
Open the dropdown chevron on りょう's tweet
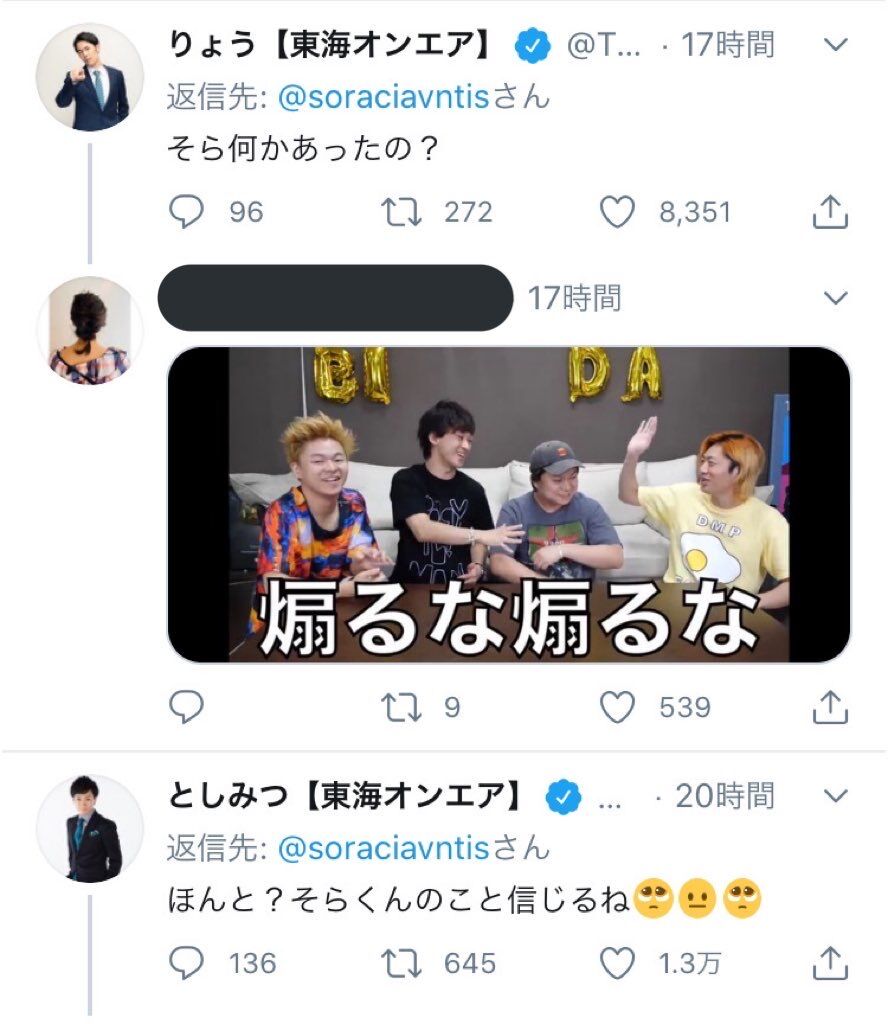pyautogui.click(x=836, y=44)
